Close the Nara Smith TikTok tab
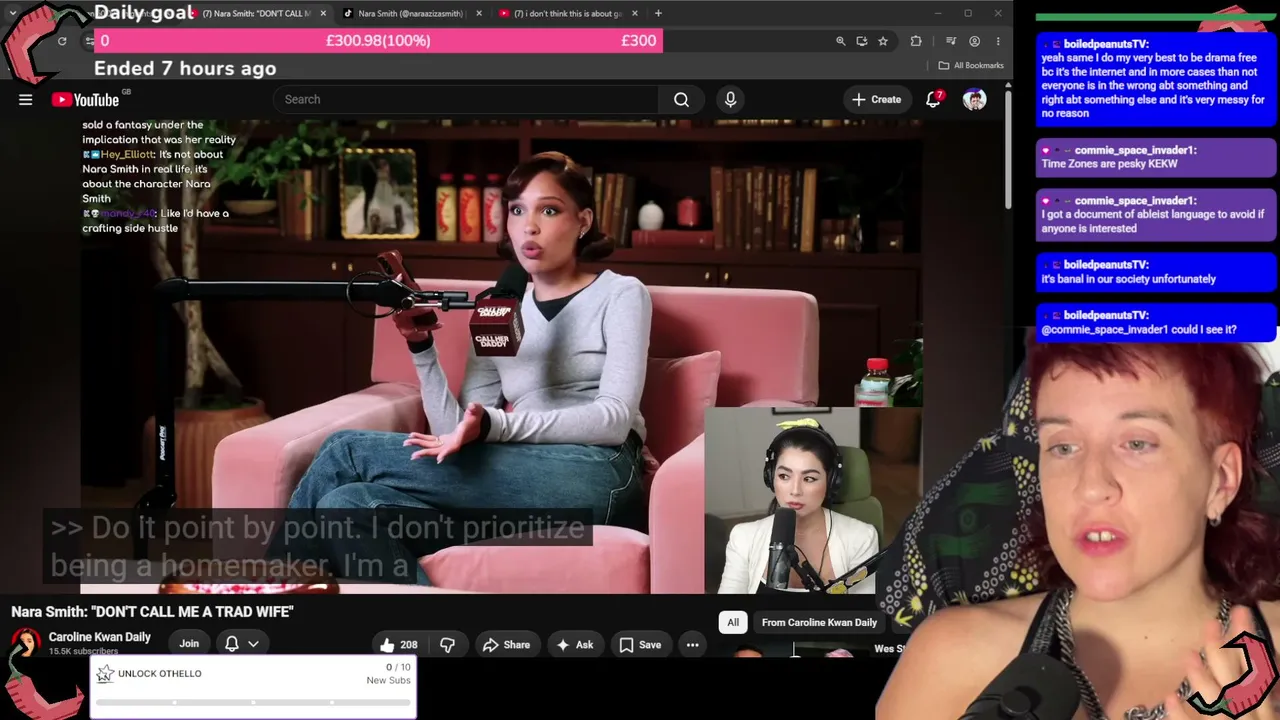Image resolution: width=1280 pixels, height=720 pixels. (479, 13)
